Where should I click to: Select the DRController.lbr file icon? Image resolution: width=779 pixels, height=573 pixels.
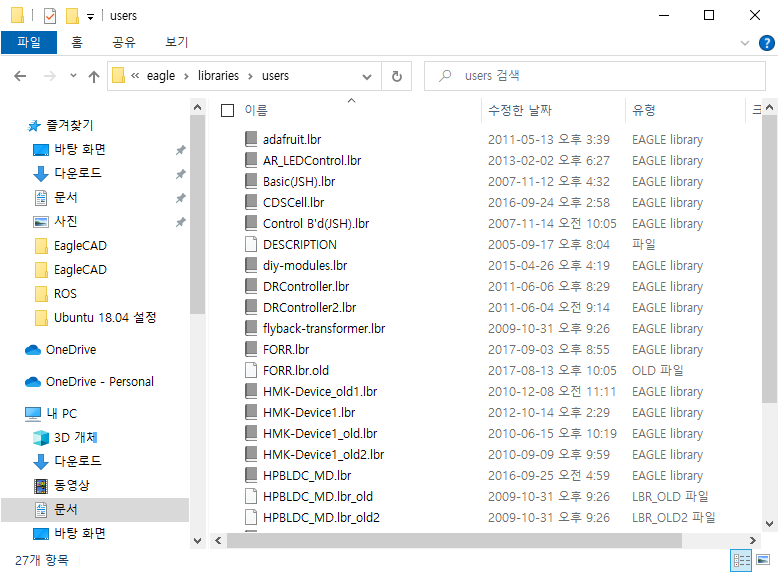click(251, 286)
